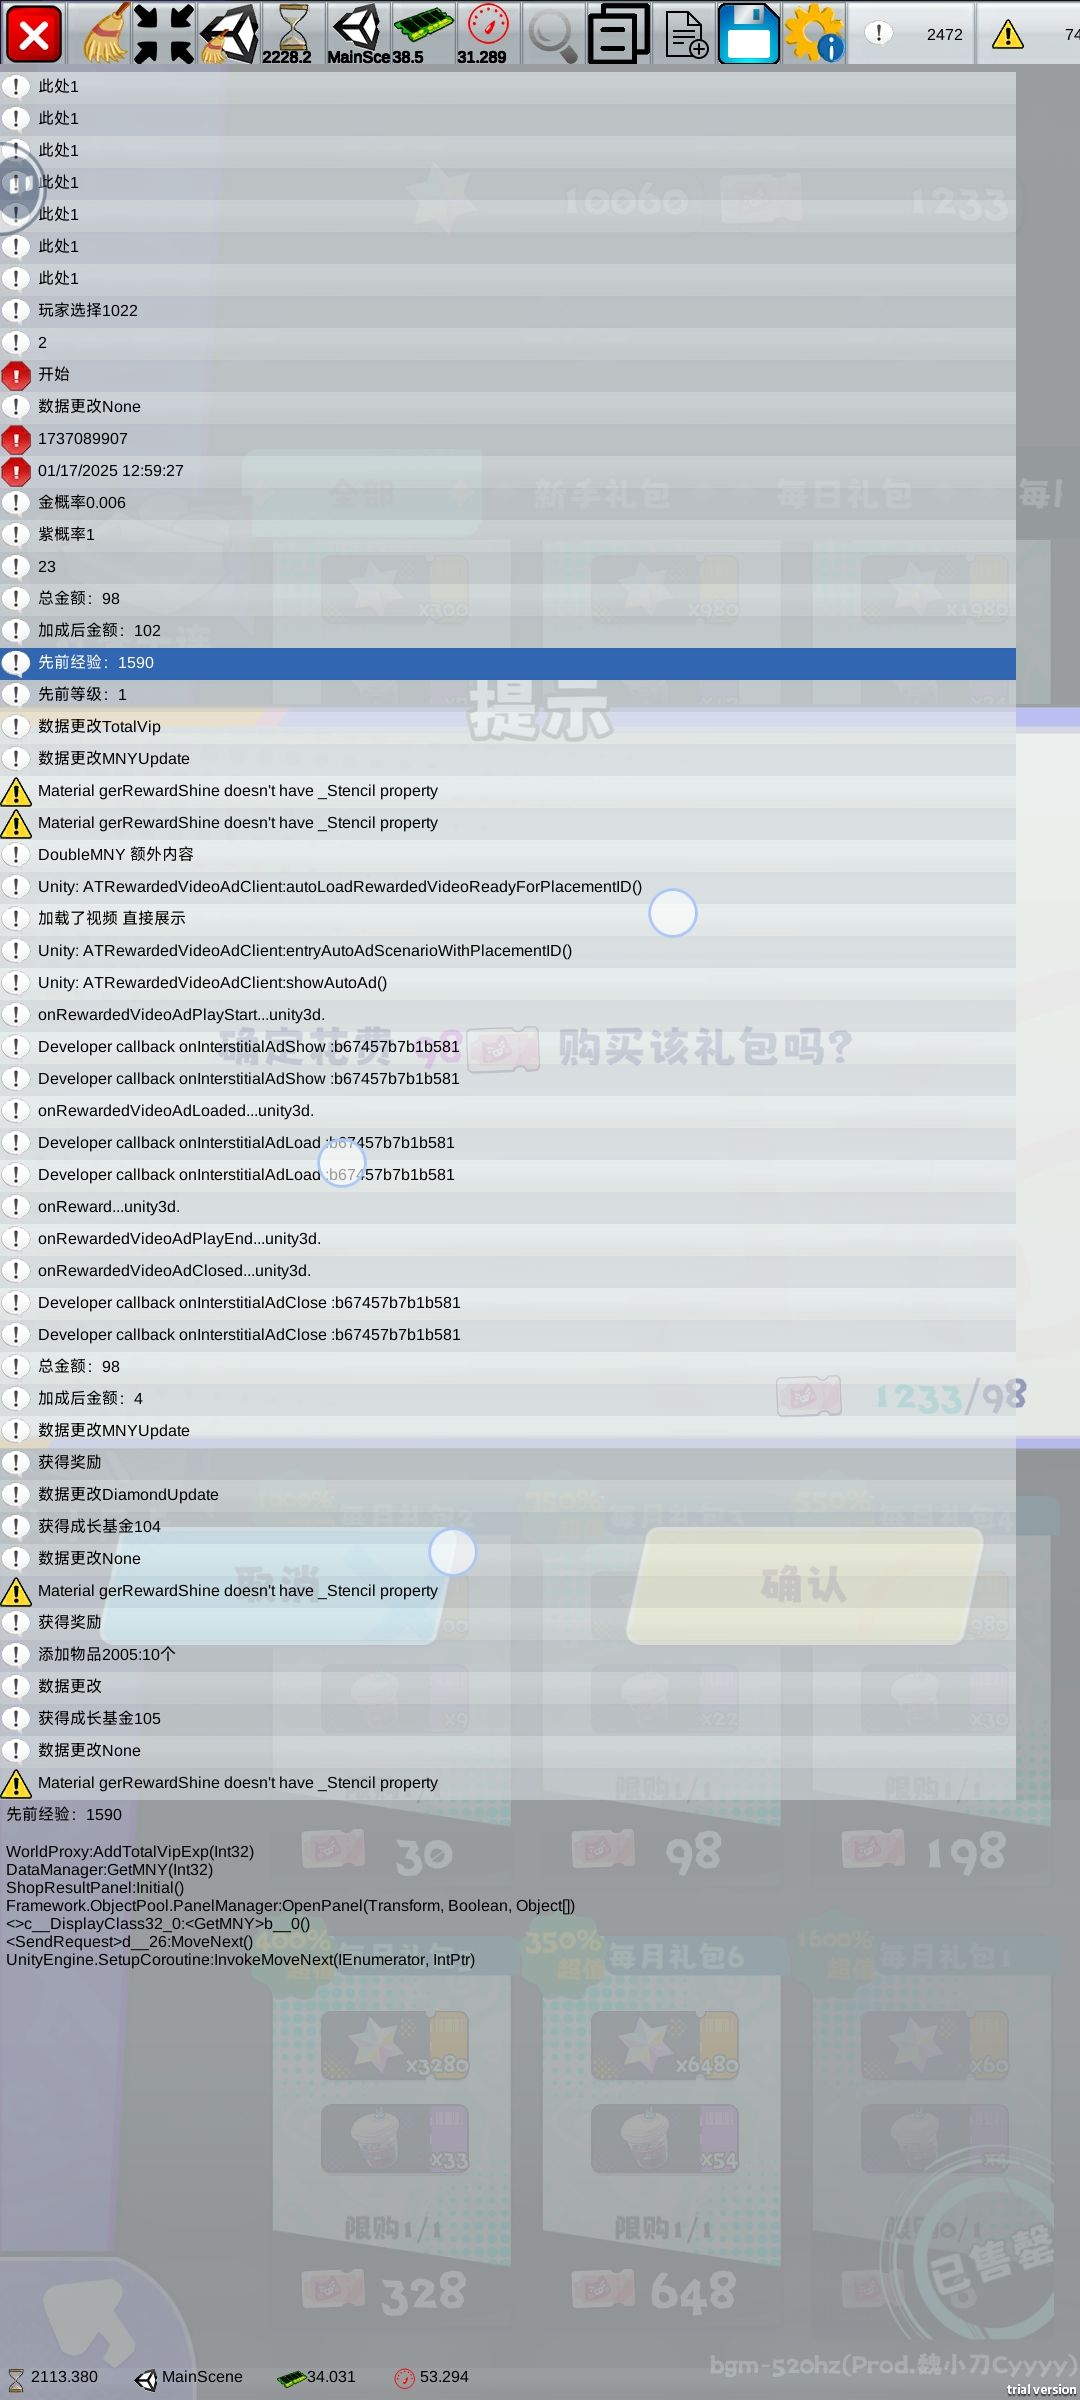
Task: Toggle clear-on-new-scene (Unity logo with broom)
Action: [228, 34]
